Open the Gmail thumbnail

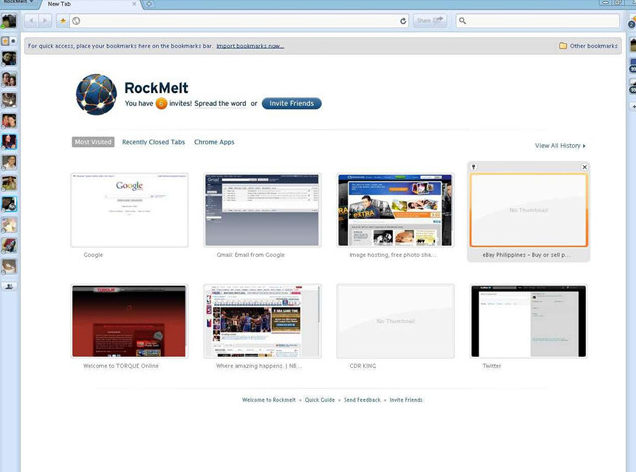262,210
